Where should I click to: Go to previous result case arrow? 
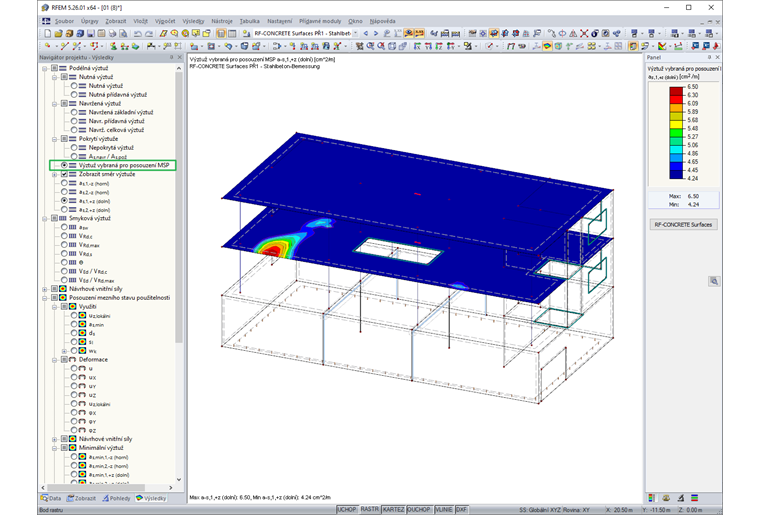pyautogui.click(x=365, y=33)
